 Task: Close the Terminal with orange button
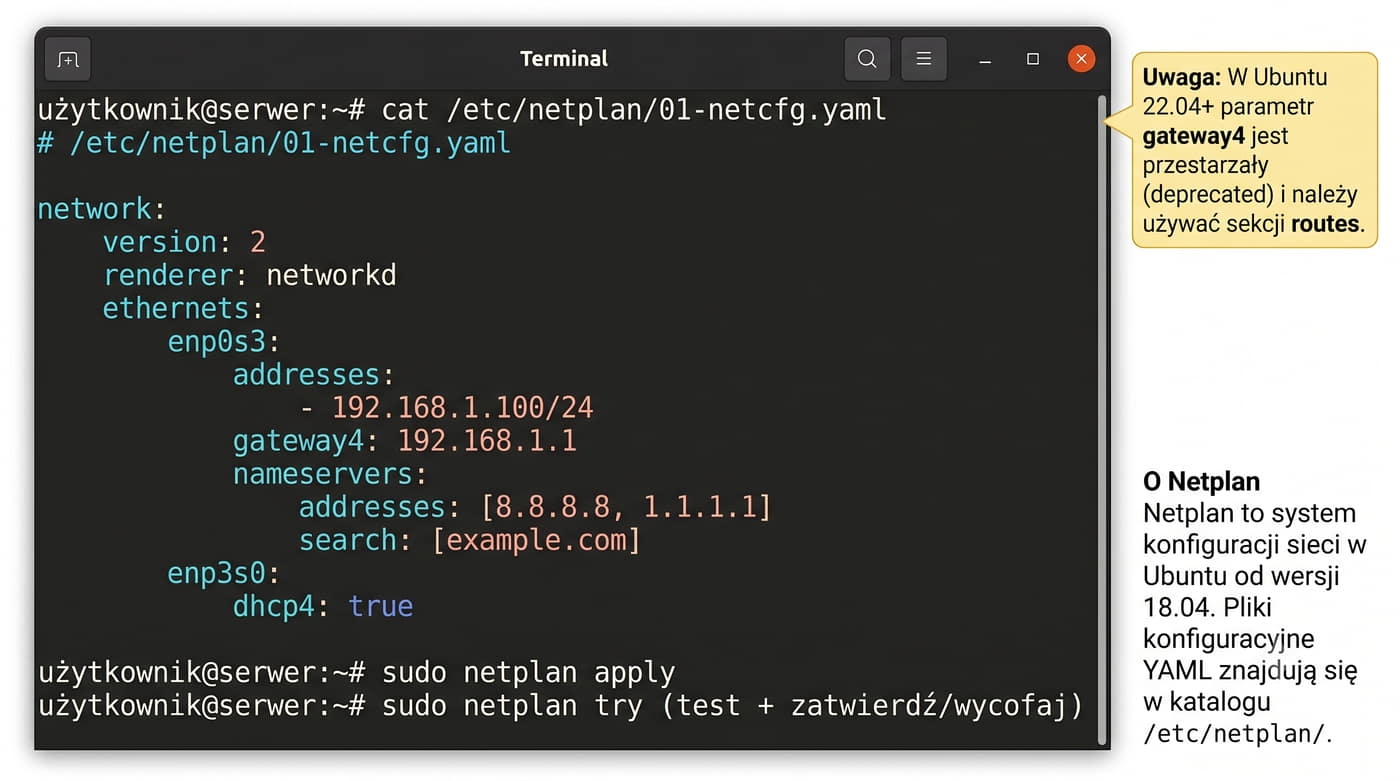[x=1081, y=59]
